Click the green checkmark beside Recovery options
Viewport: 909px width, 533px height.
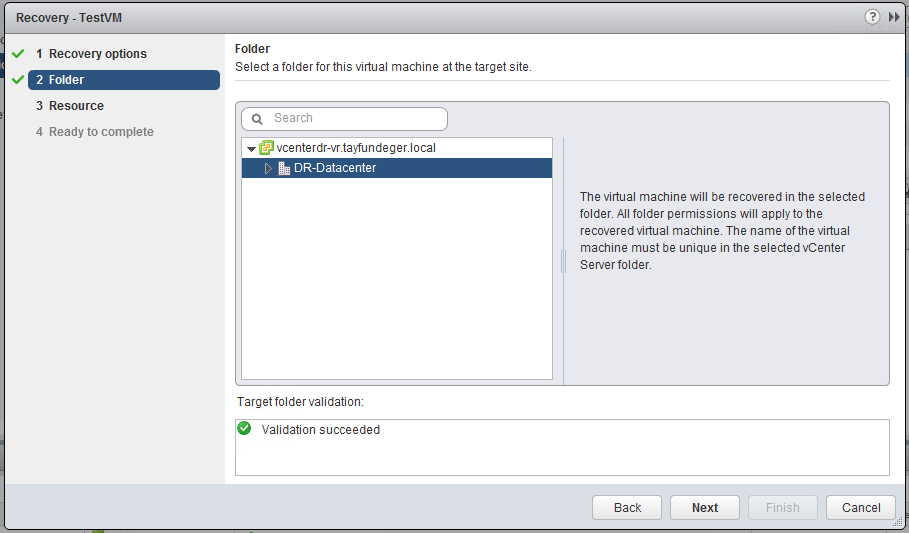(x=18, y=53)
